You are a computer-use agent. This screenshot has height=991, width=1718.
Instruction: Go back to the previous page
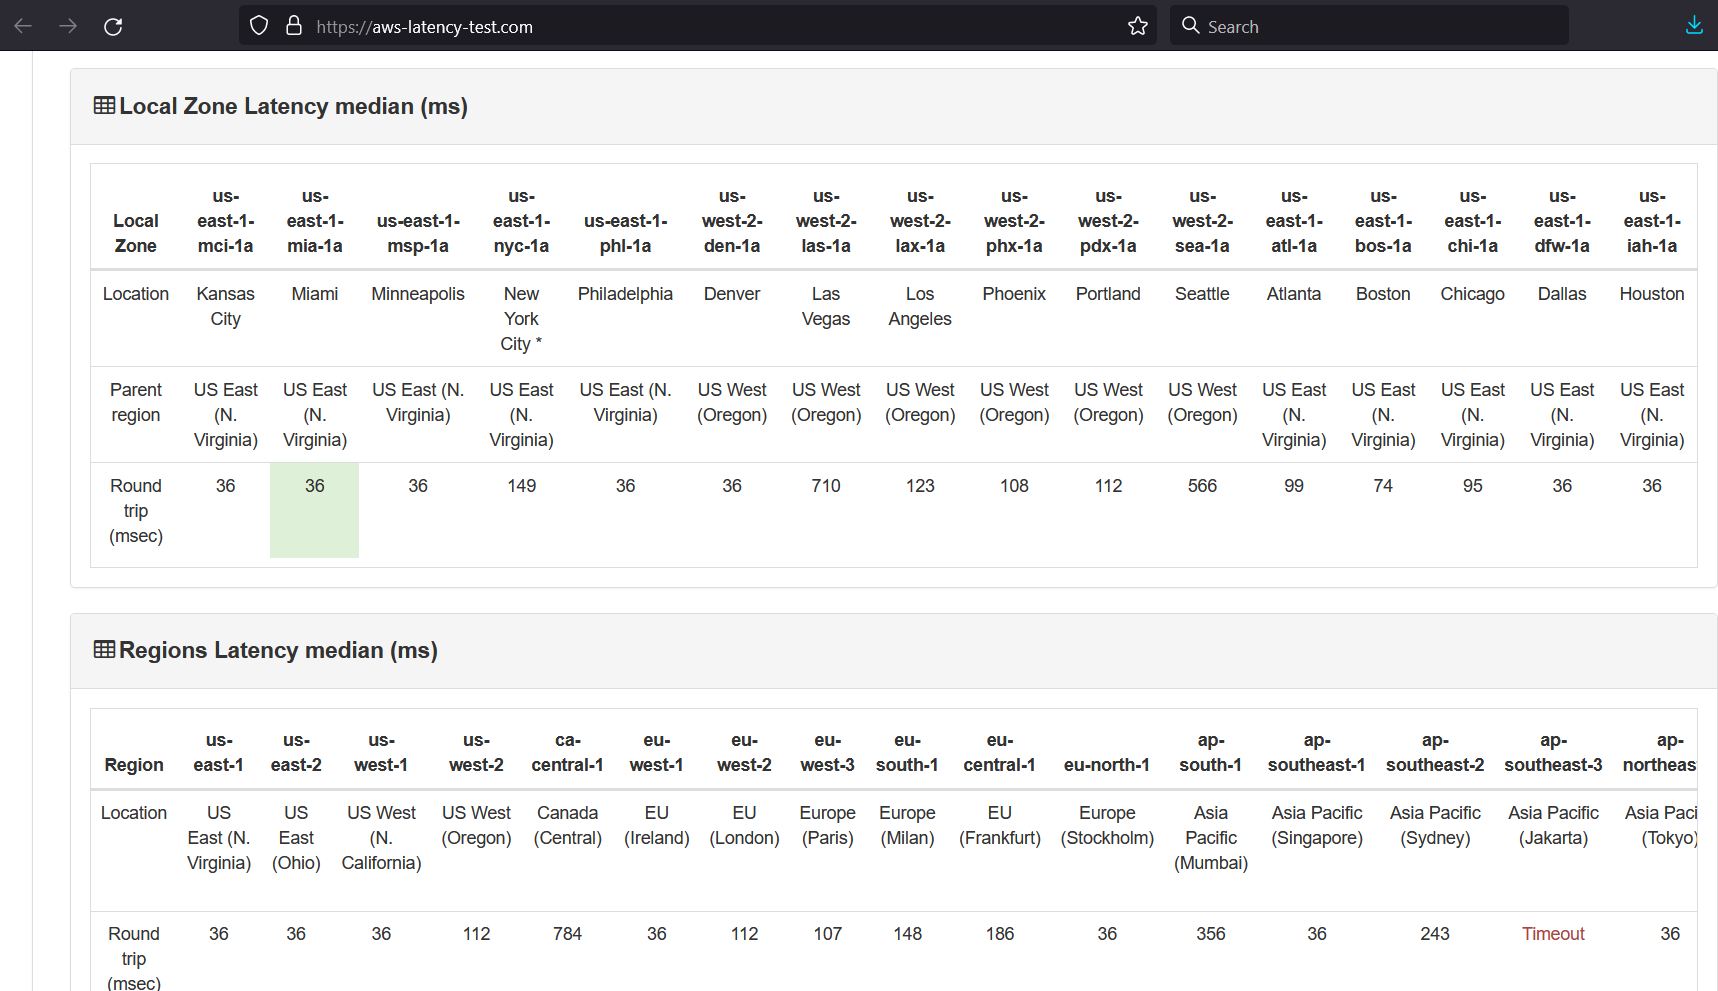[x=23, y=26]
